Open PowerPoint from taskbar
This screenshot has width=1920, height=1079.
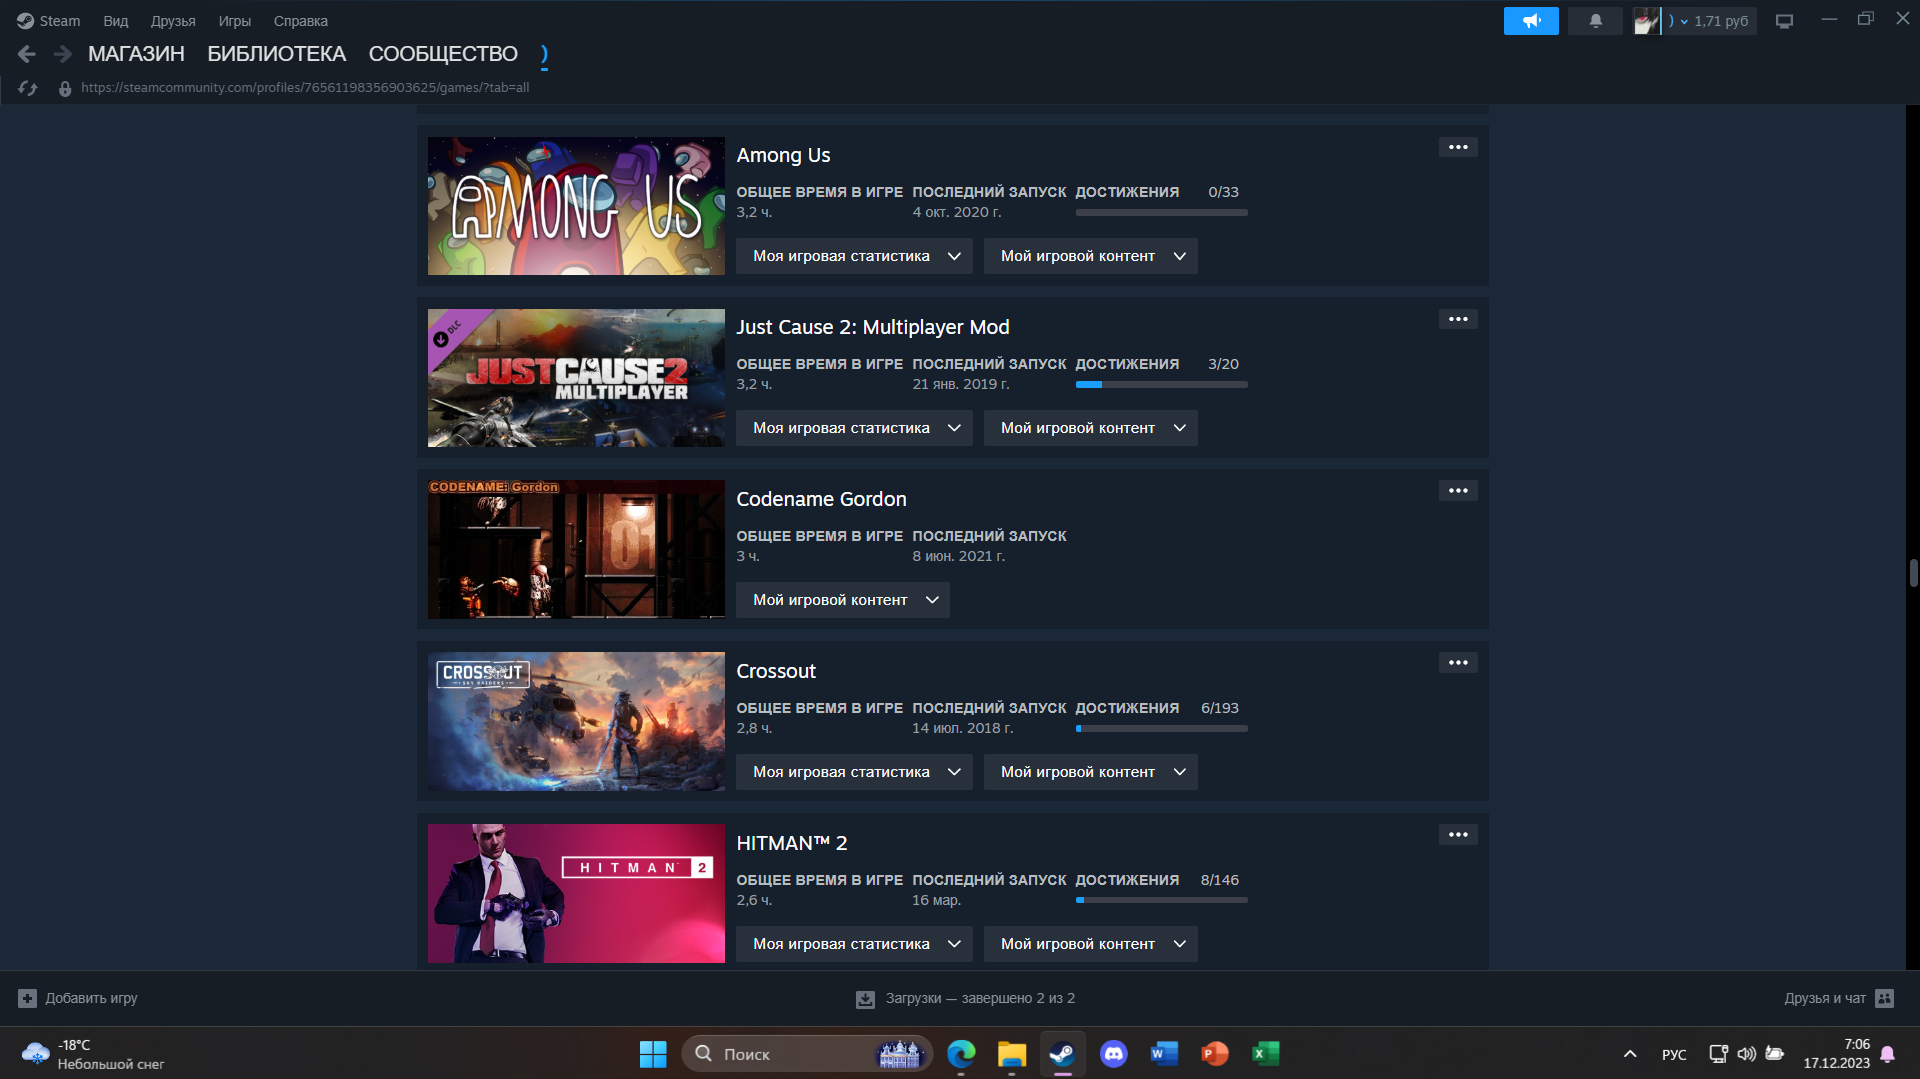[x=1214, y=1054]
